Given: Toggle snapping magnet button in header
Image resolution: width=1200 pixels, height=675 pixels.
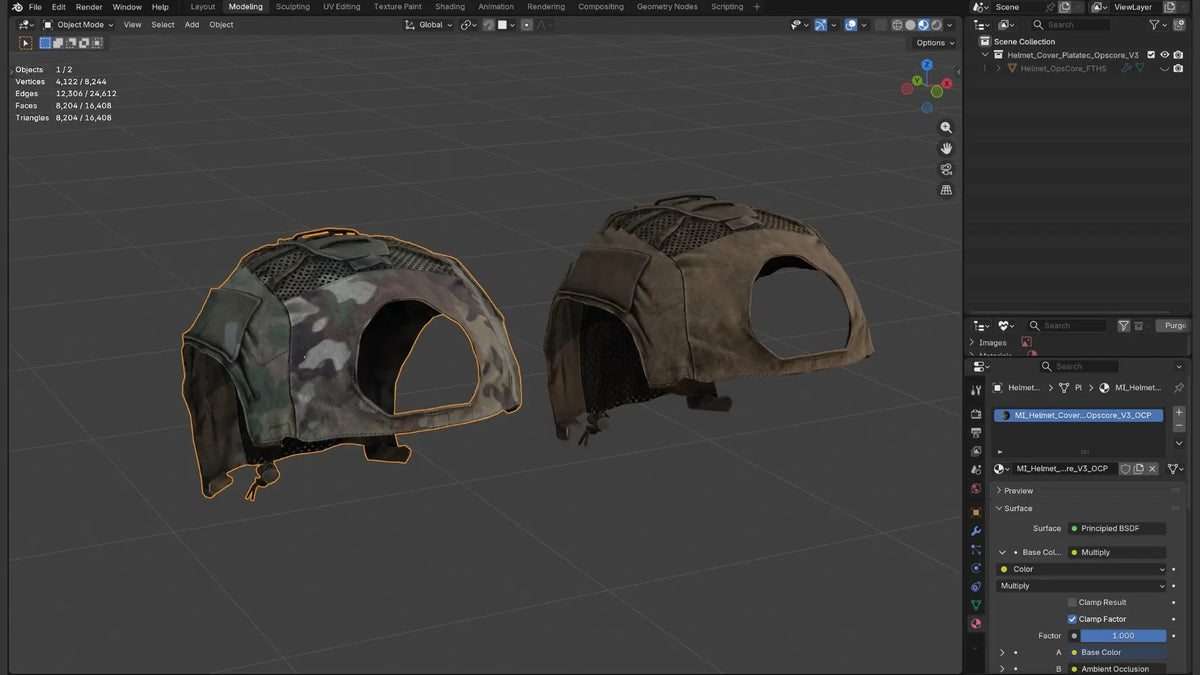Looking at the screenshot, I should coord(489,25).
